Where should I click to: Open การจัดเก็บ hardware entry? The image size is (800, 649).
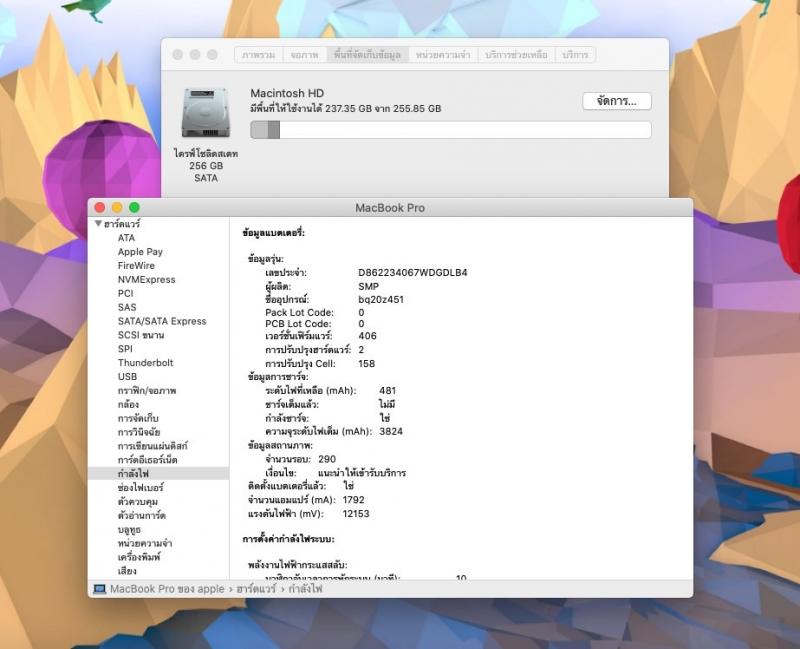[x=138, y=418]
